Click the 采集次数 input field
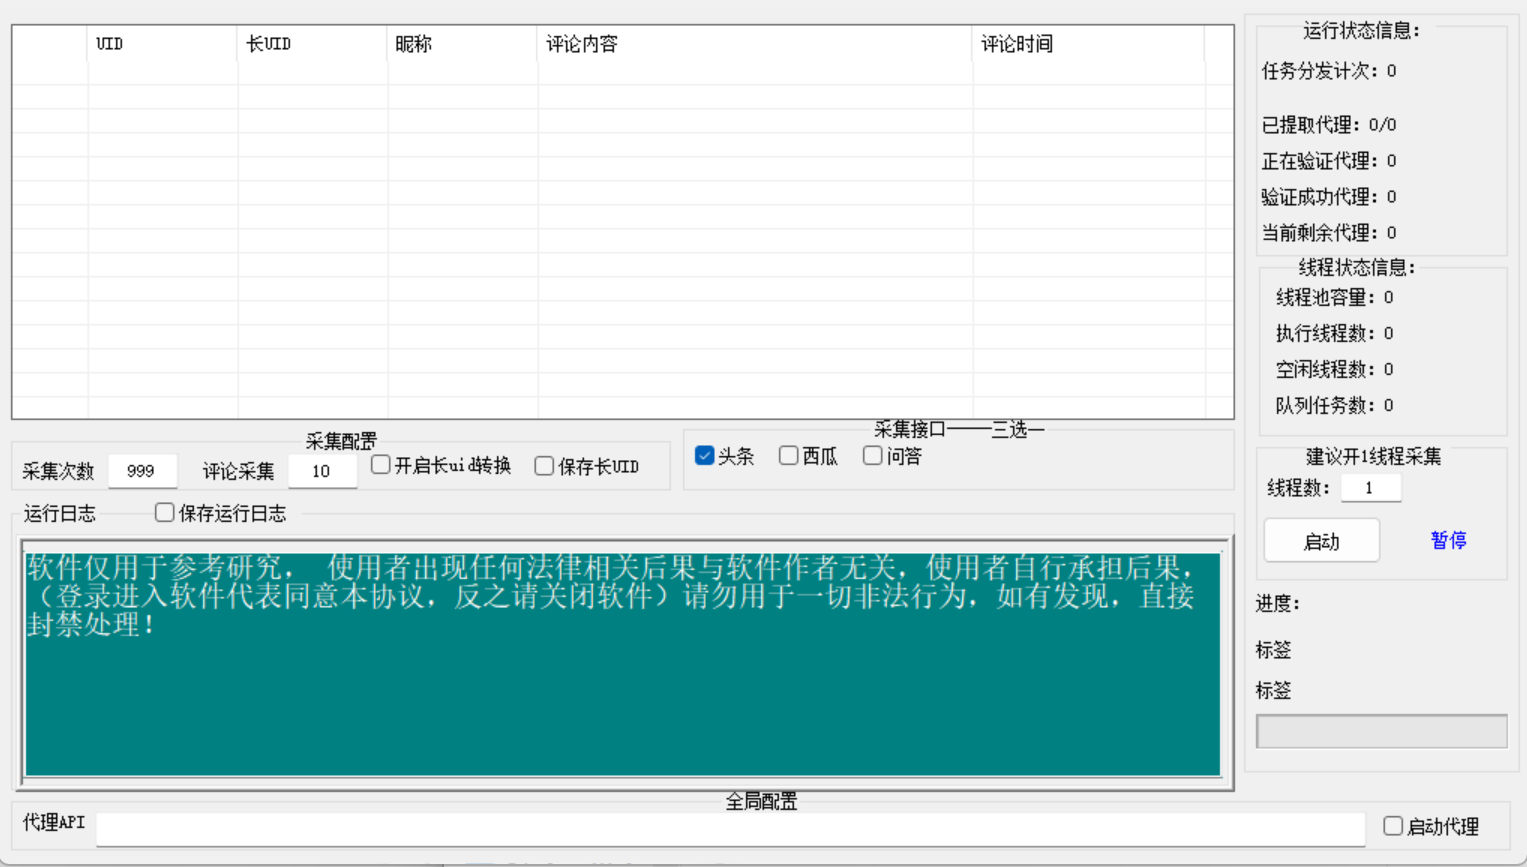This screenshot has height=867, width=1527. [x=142, y=471]
